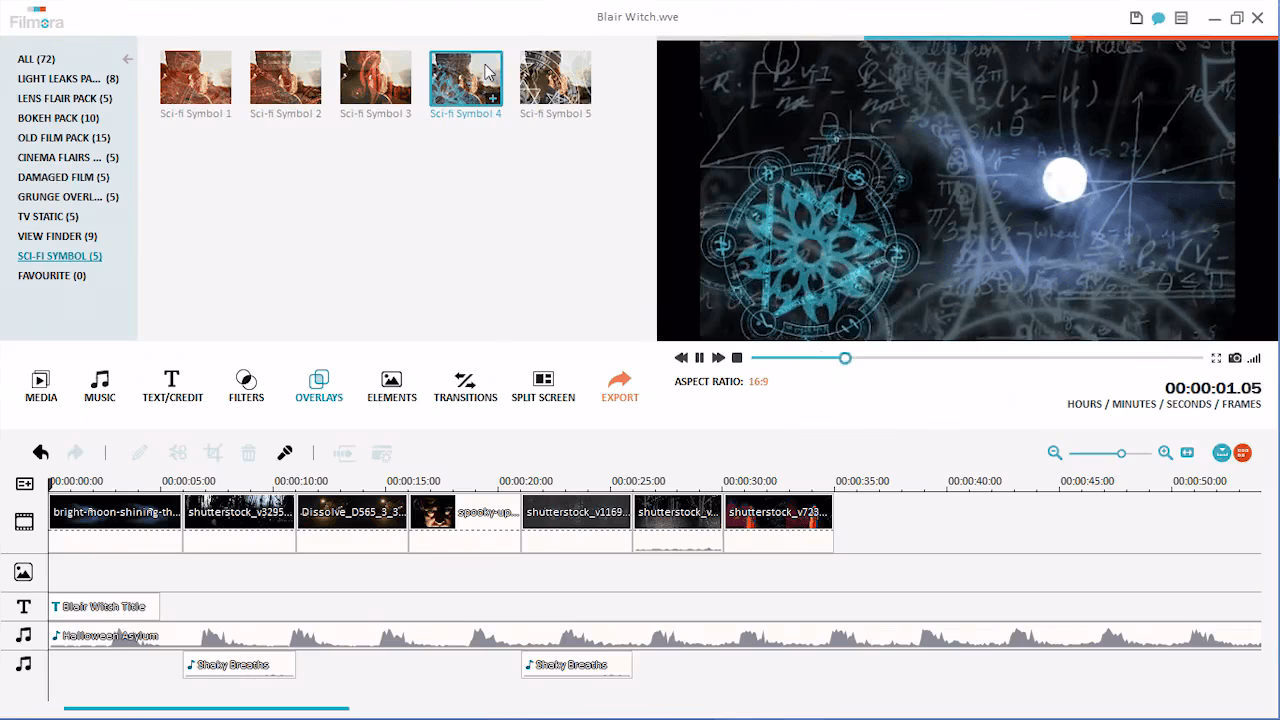This screenshot has height=720, width=1280.
Task: Select the Sci-fi Symbol 5 overlay thumbnail
Action: (x=556, y=77)
